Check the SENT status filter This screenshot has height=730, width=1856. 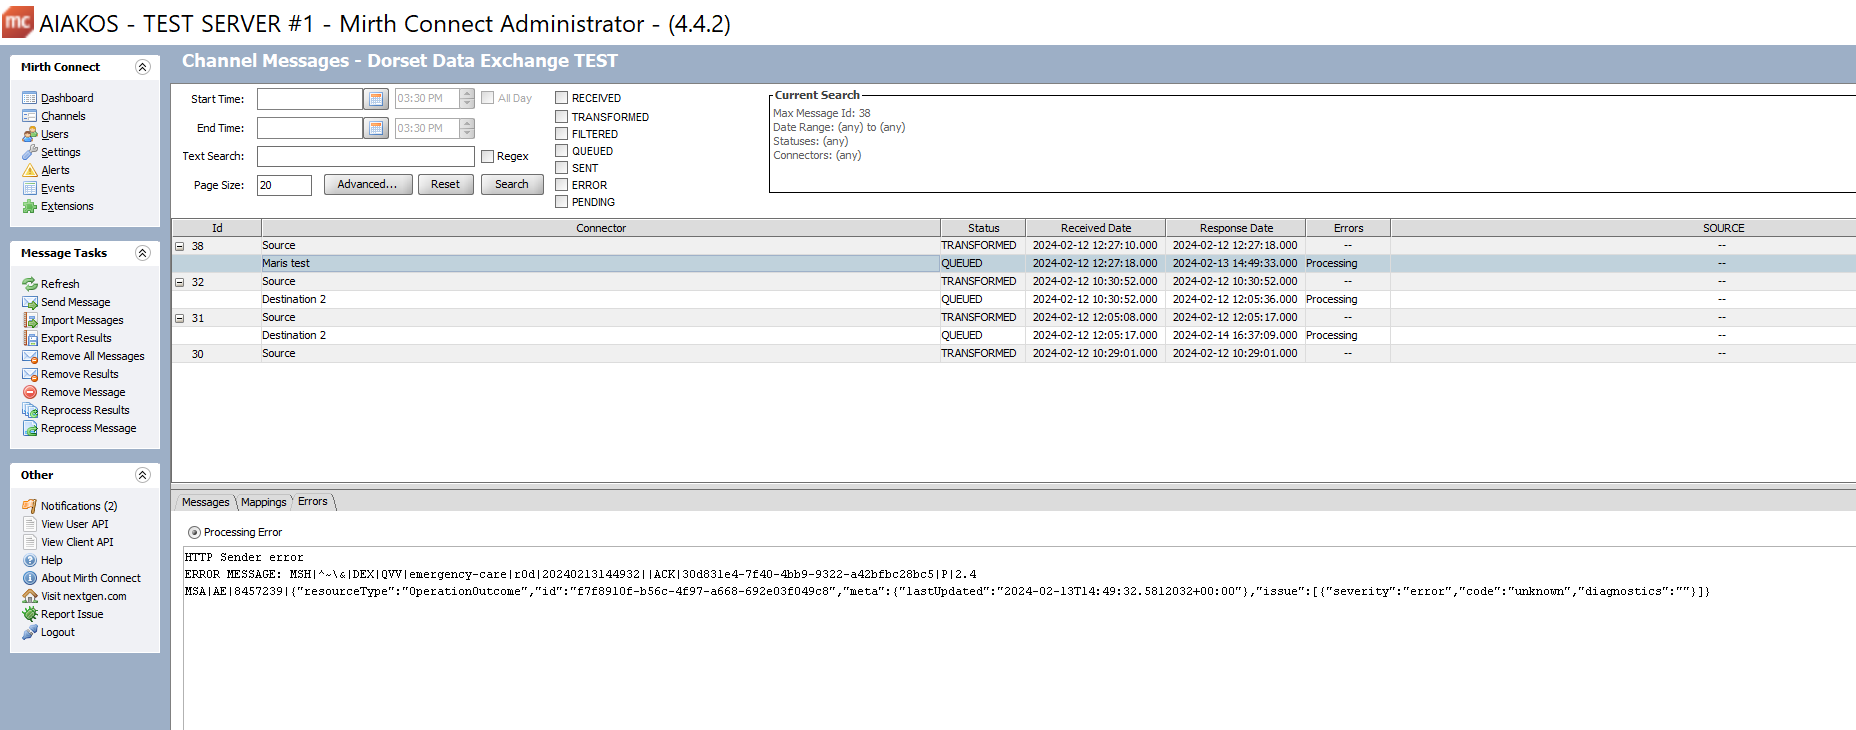pyautogui.click(x=562, y=168)
